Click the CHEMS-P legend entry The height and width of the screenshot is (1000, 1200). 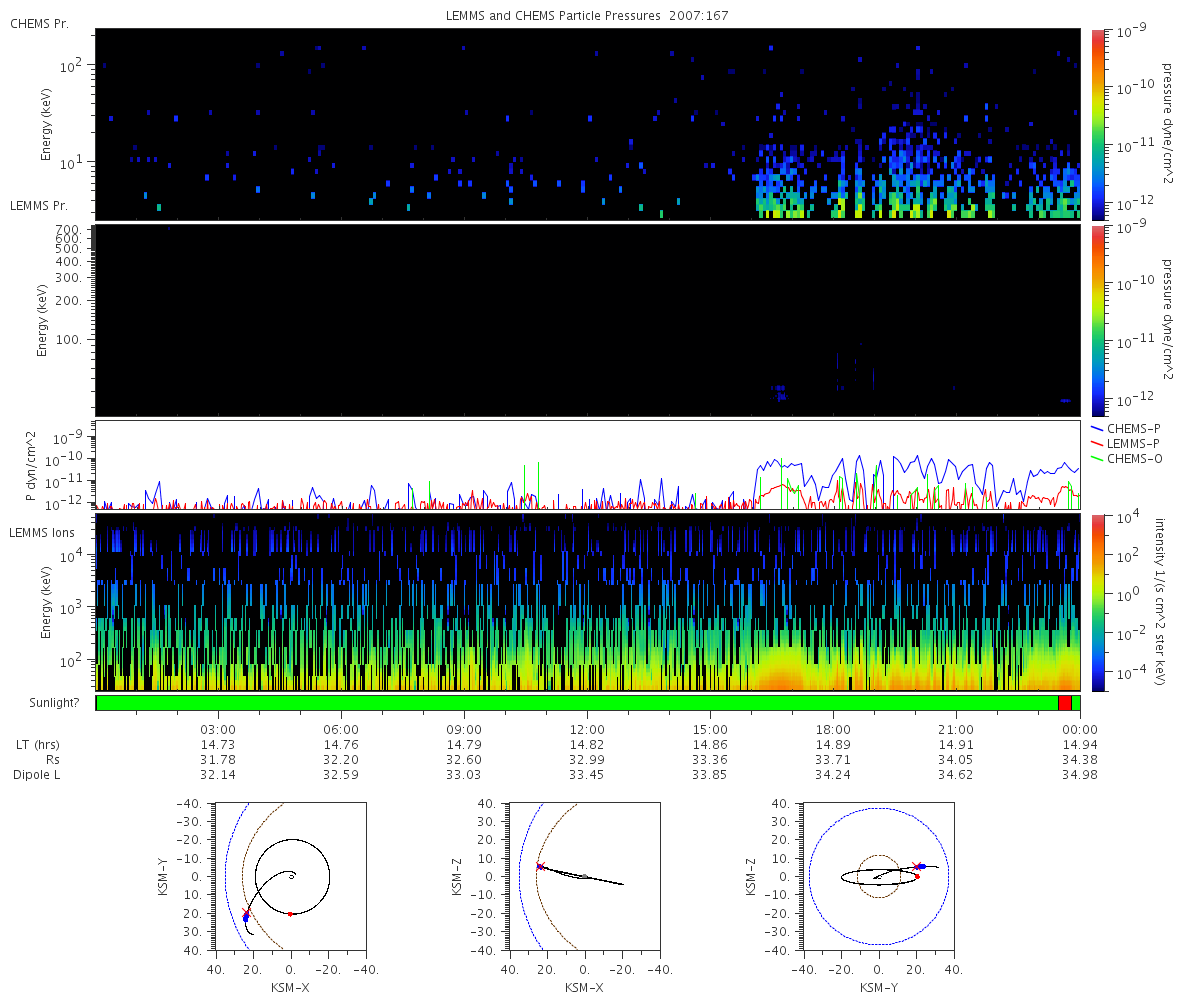click(1135, 429)
